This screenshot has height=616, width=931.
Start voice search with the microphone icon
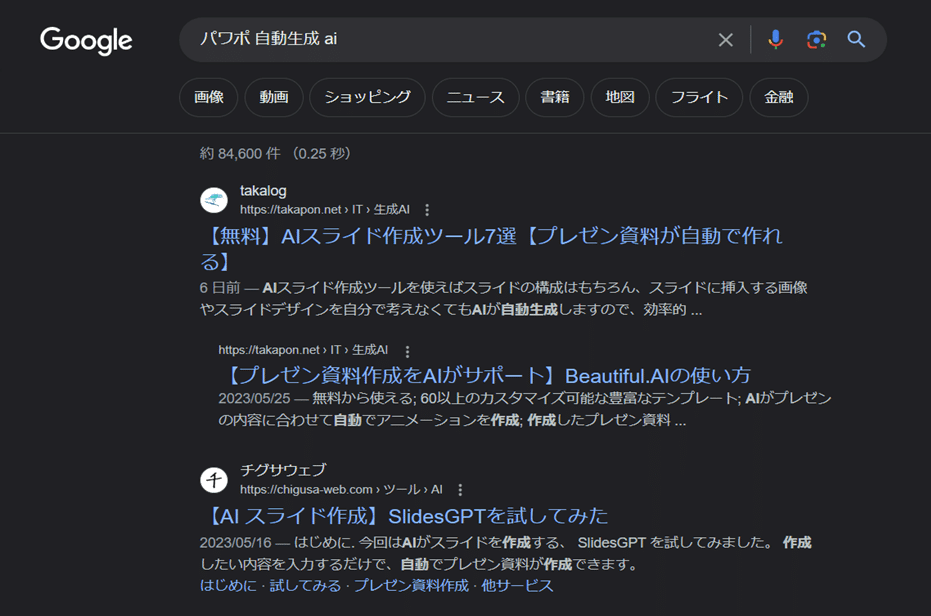775,39
